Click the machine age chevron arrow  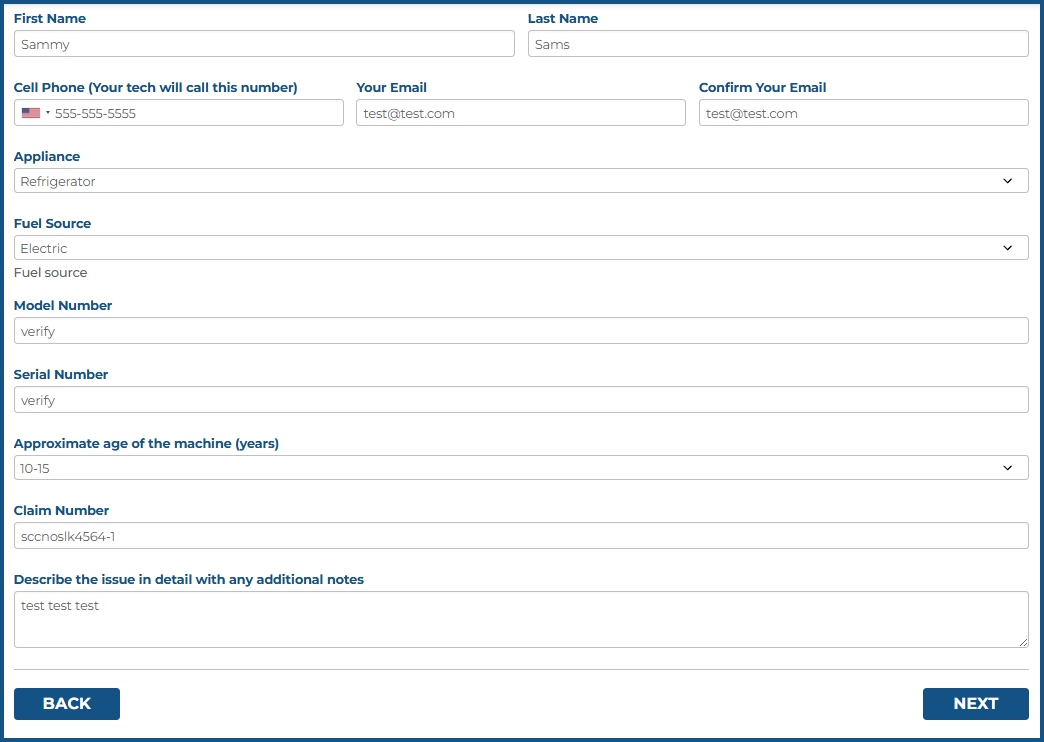point(1007,468)
